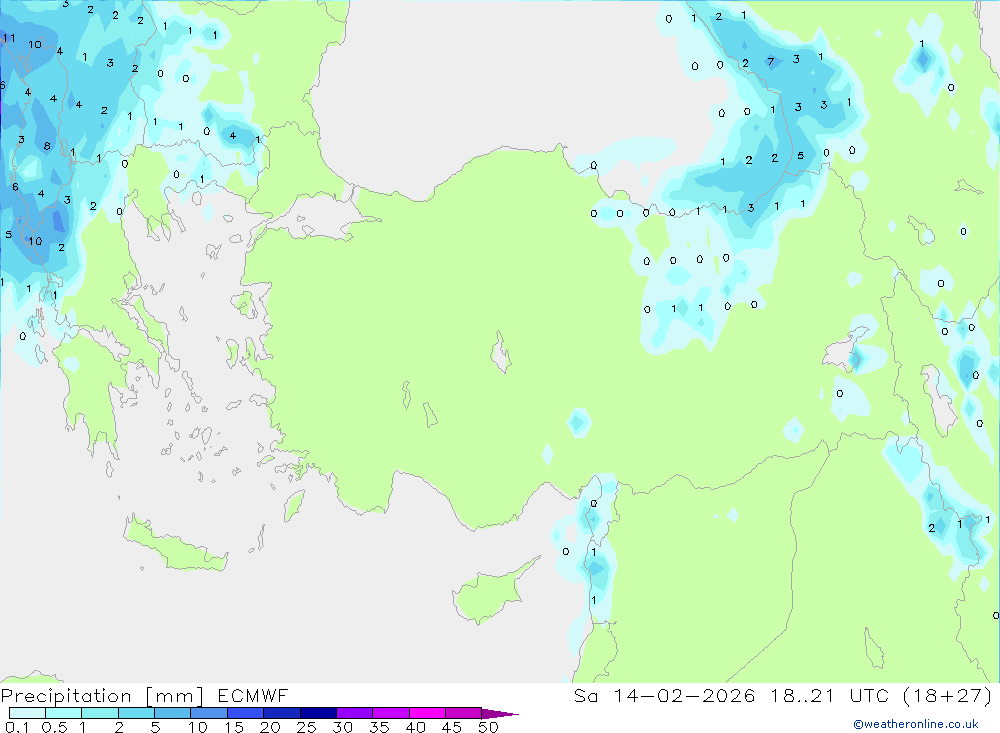Click the '40' legend scale label
The height and width of the screenshot is (733, 1000).
click(x=416, y=727)
